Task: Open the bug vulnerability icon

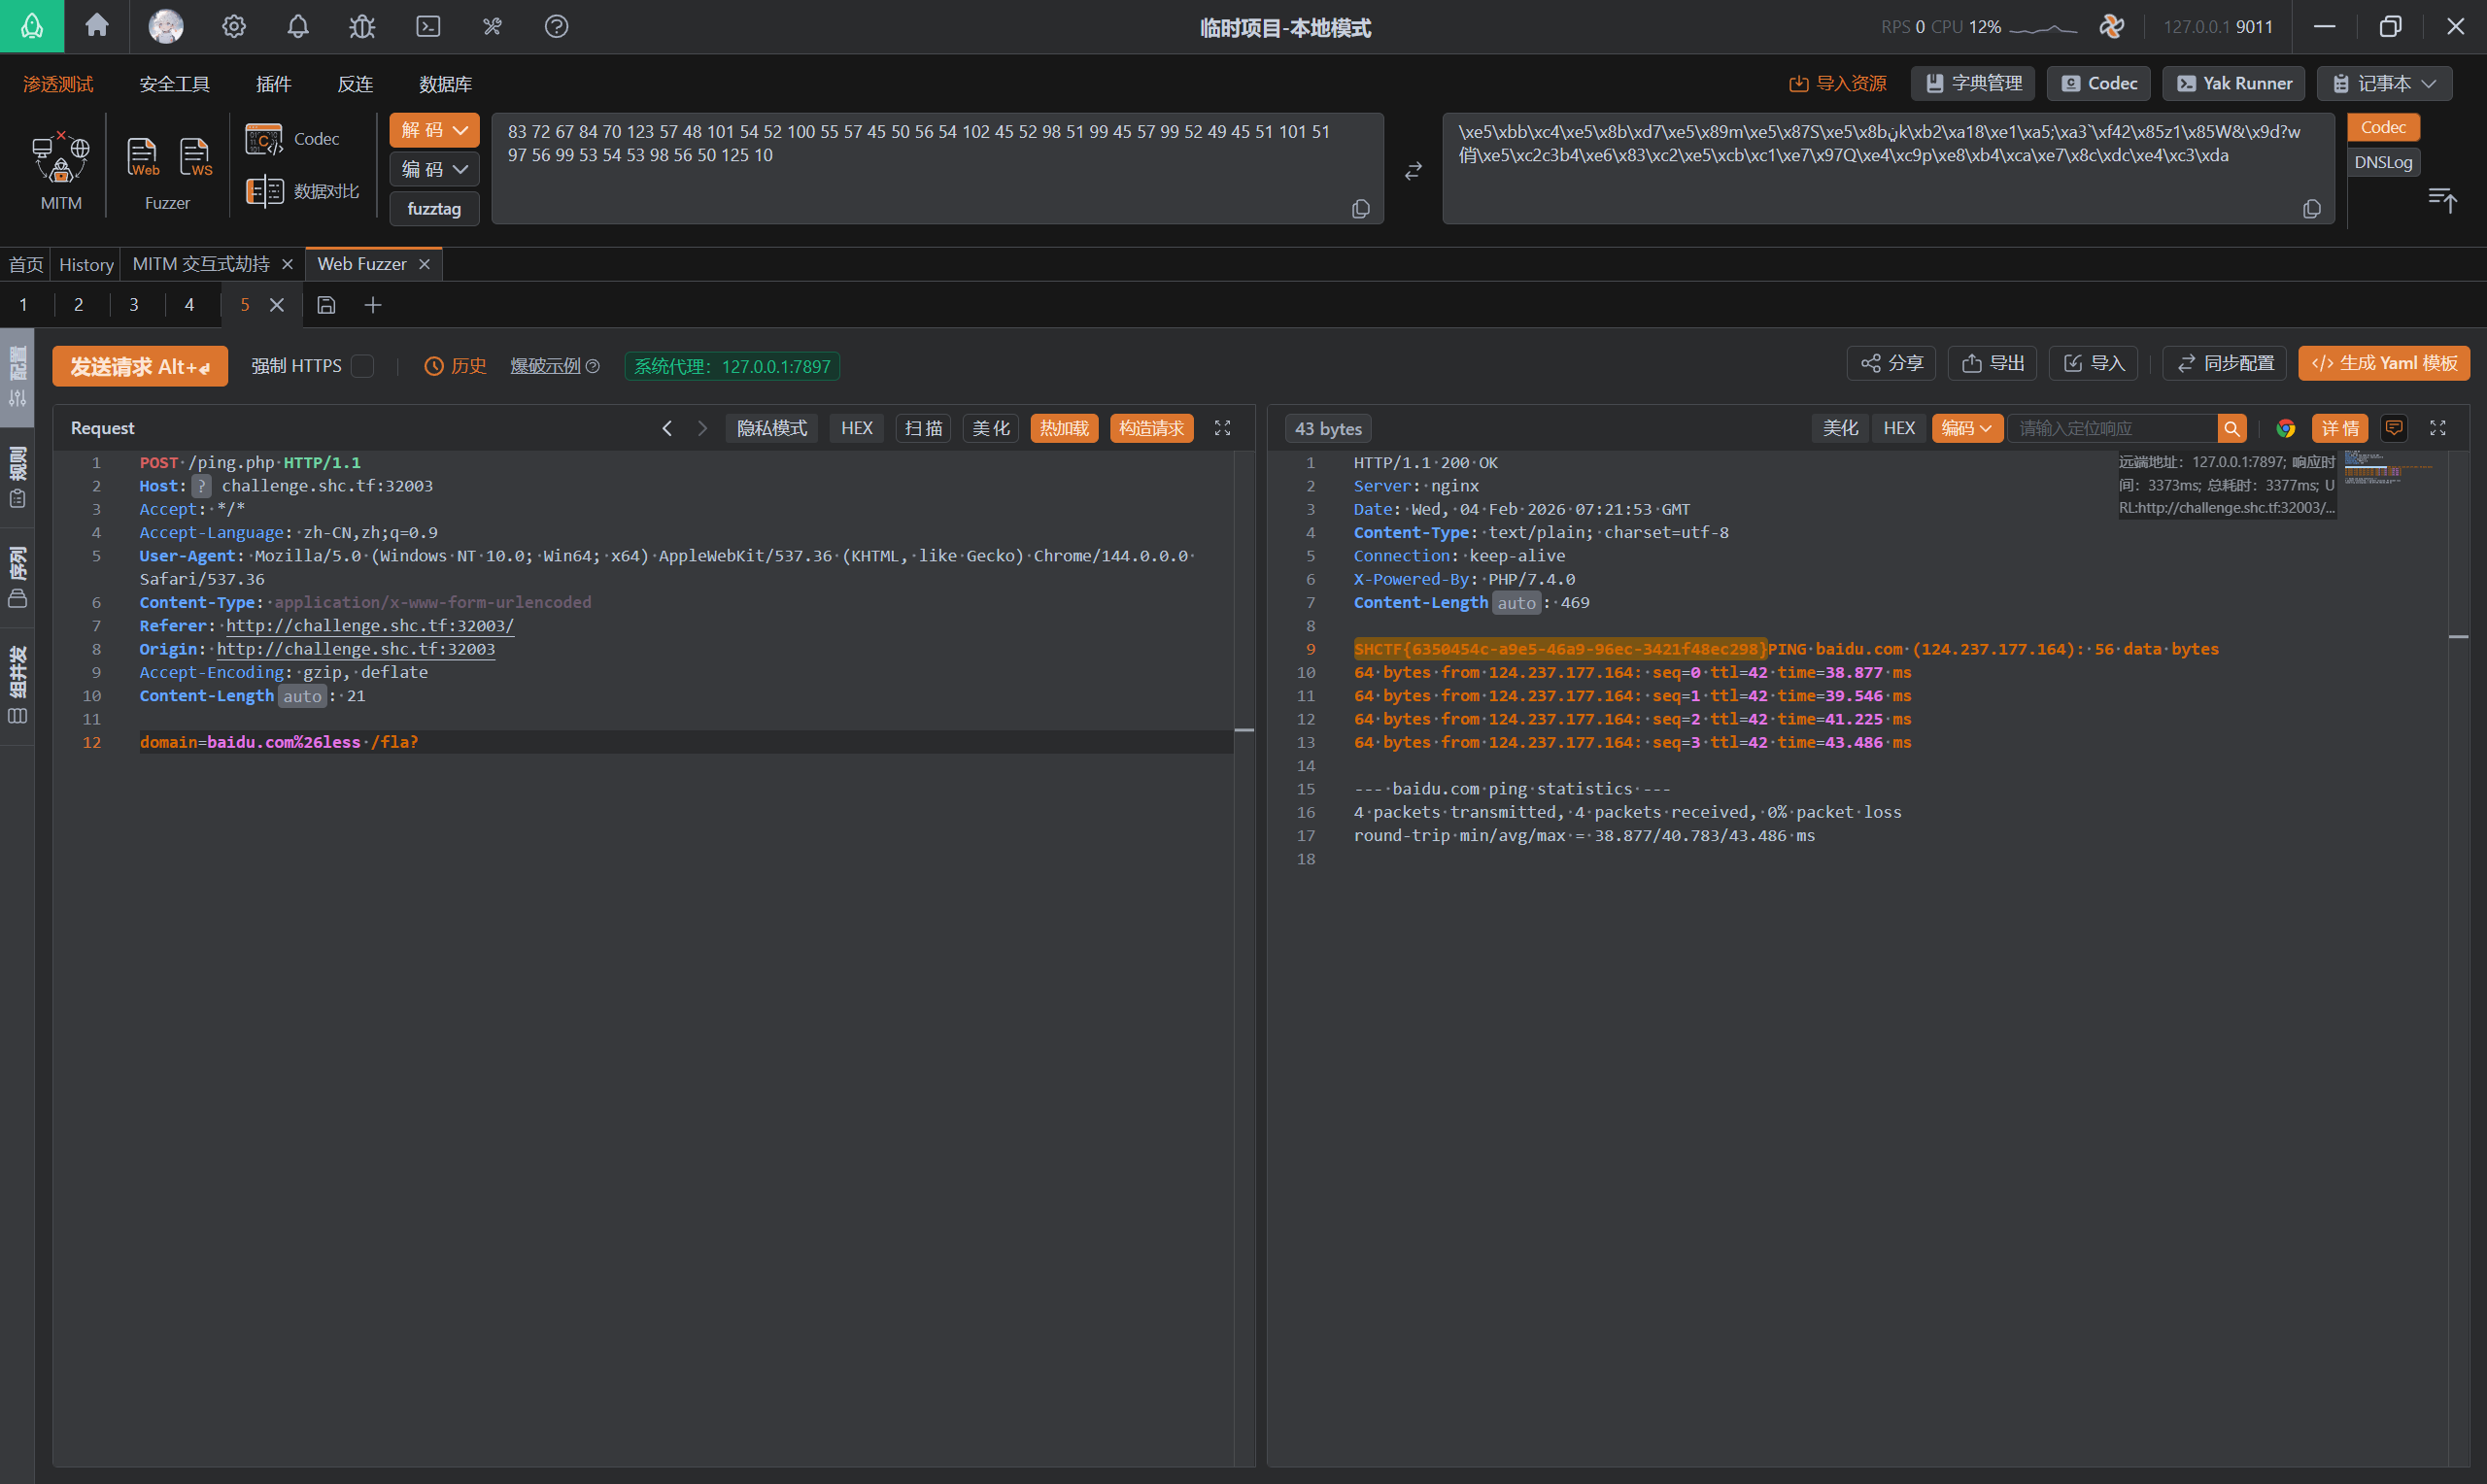Action: [362, 26]
